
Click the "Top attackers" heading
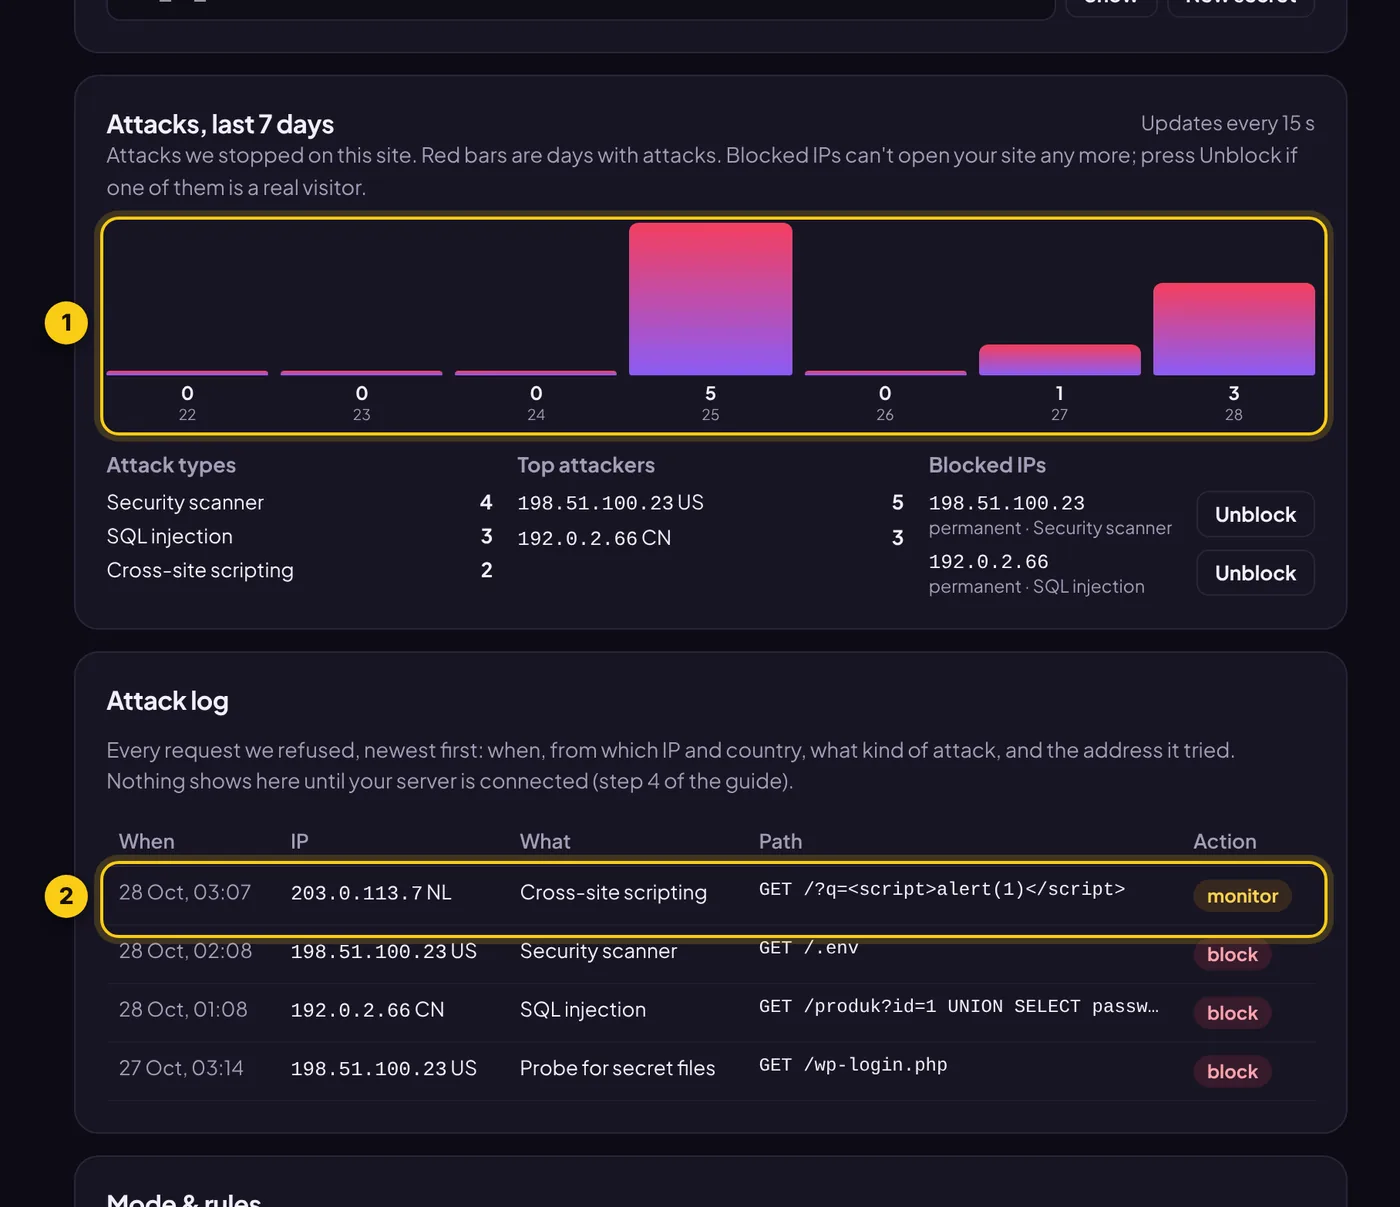(x=586, y=465)
